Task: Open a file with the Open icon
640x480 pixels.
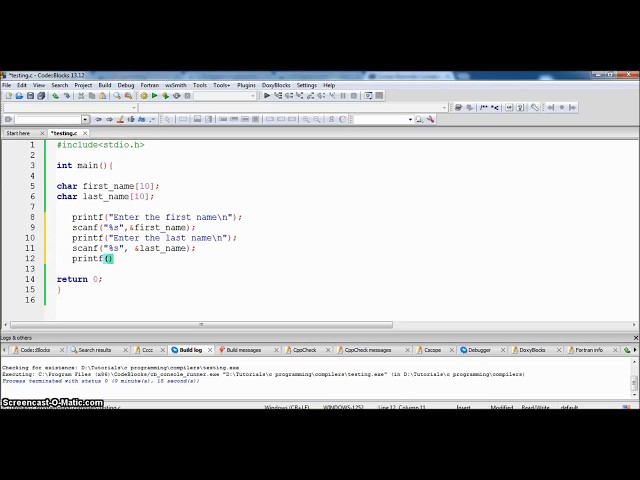Action: (19, 96)
